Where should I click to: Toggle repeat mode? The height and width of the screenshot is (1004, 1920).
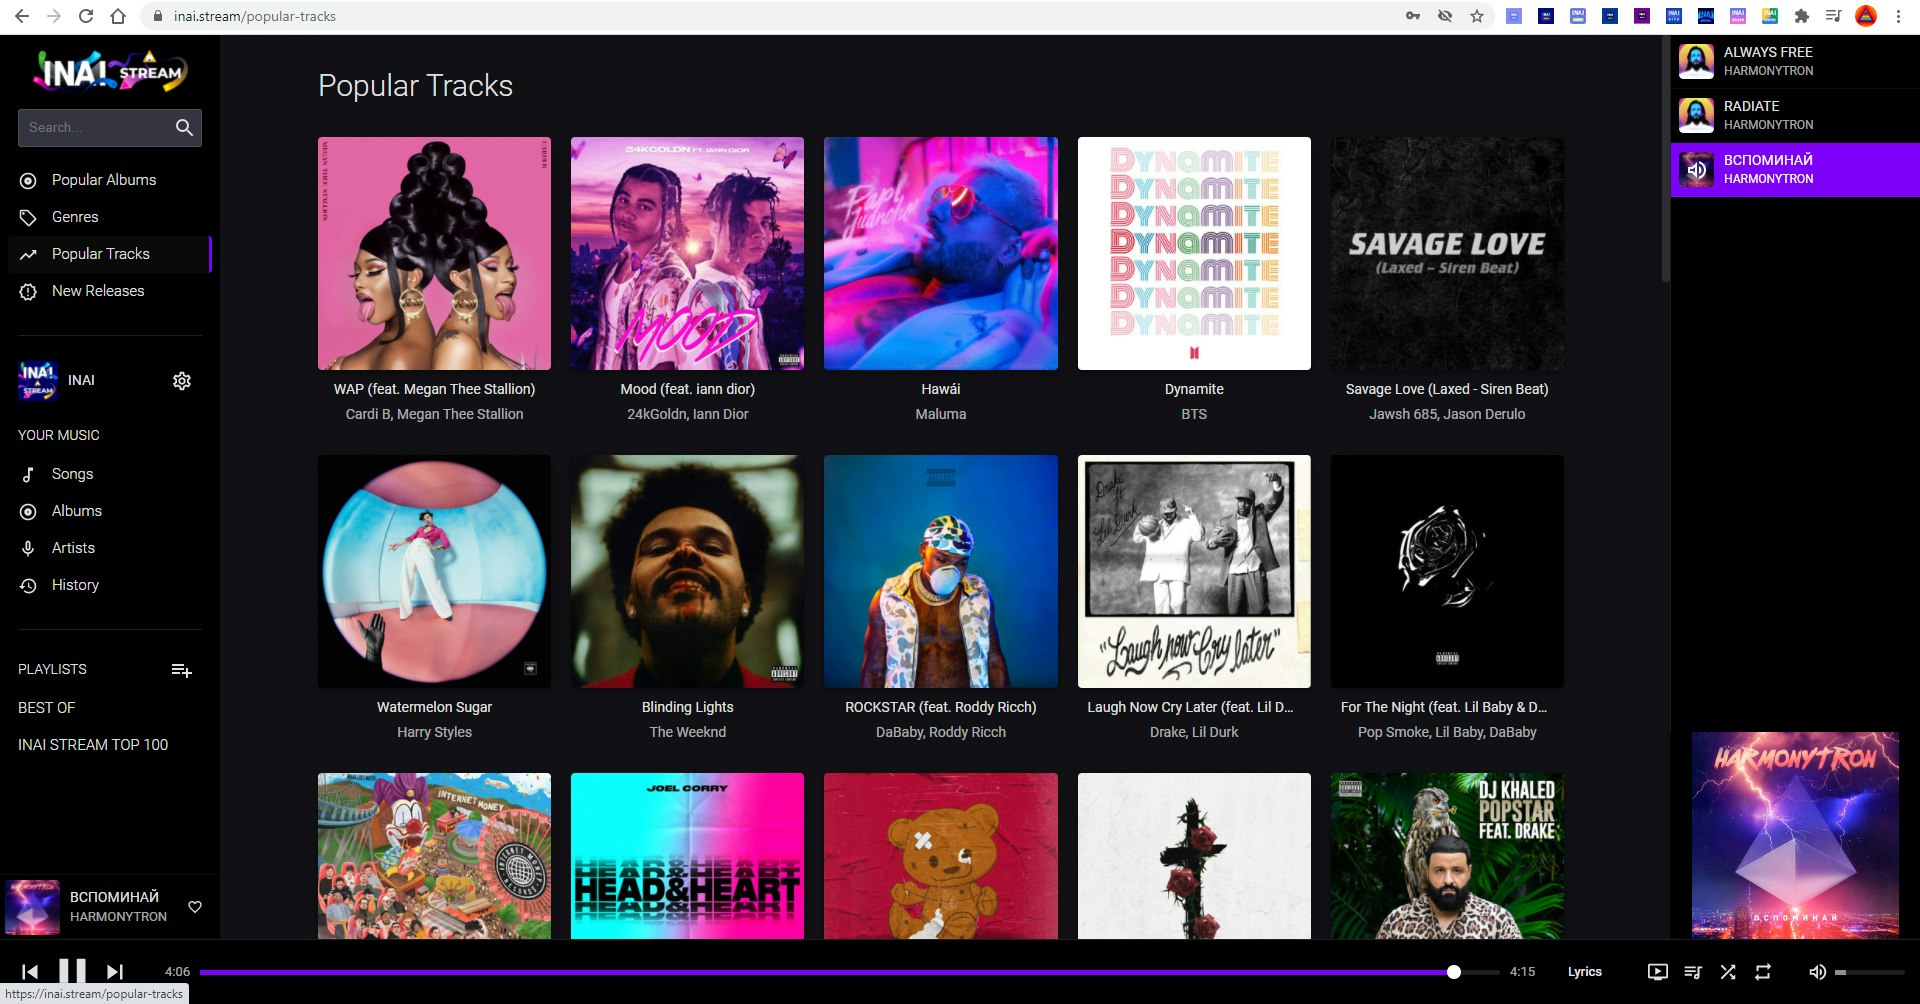point(1763,972)
